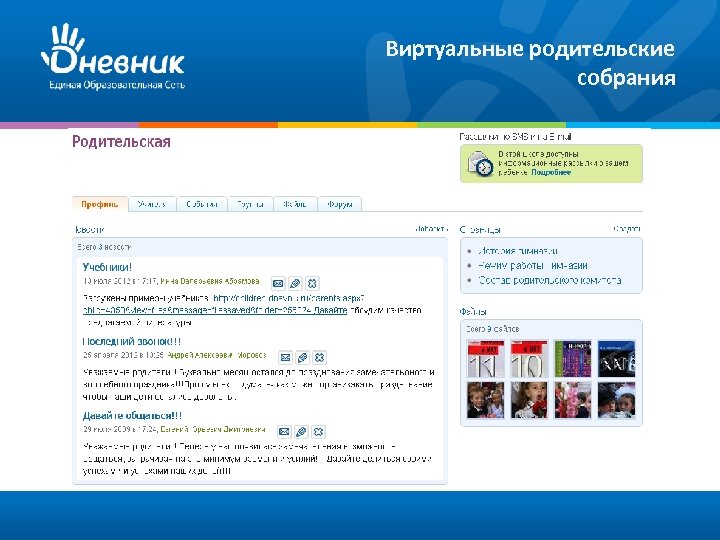Click the envelope icon for Давайте общаться!!! news
The height and width of the screenshot is (540, 720).
tap(284, 432)
